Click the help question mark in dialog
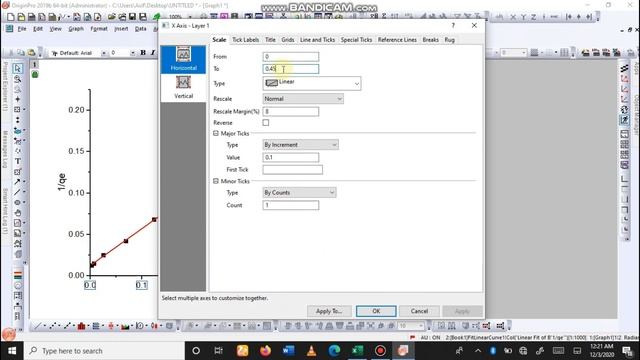 pos(453,25)
